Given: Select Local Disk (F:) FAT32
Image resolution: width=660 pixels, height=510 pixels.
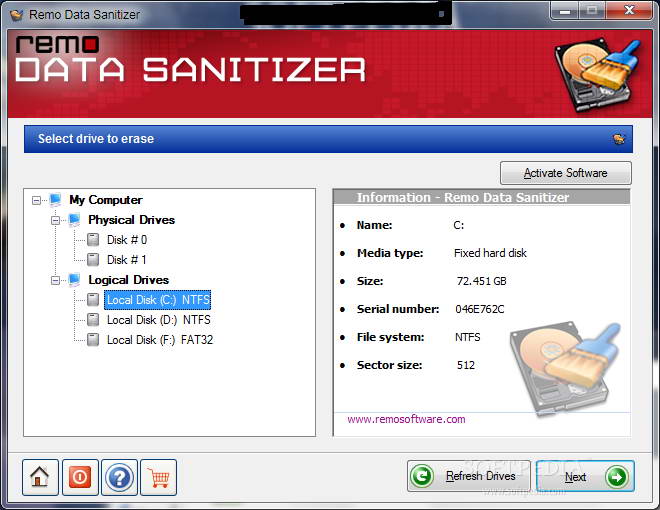Looking at the screenshot, I should [x=160, y=340].
